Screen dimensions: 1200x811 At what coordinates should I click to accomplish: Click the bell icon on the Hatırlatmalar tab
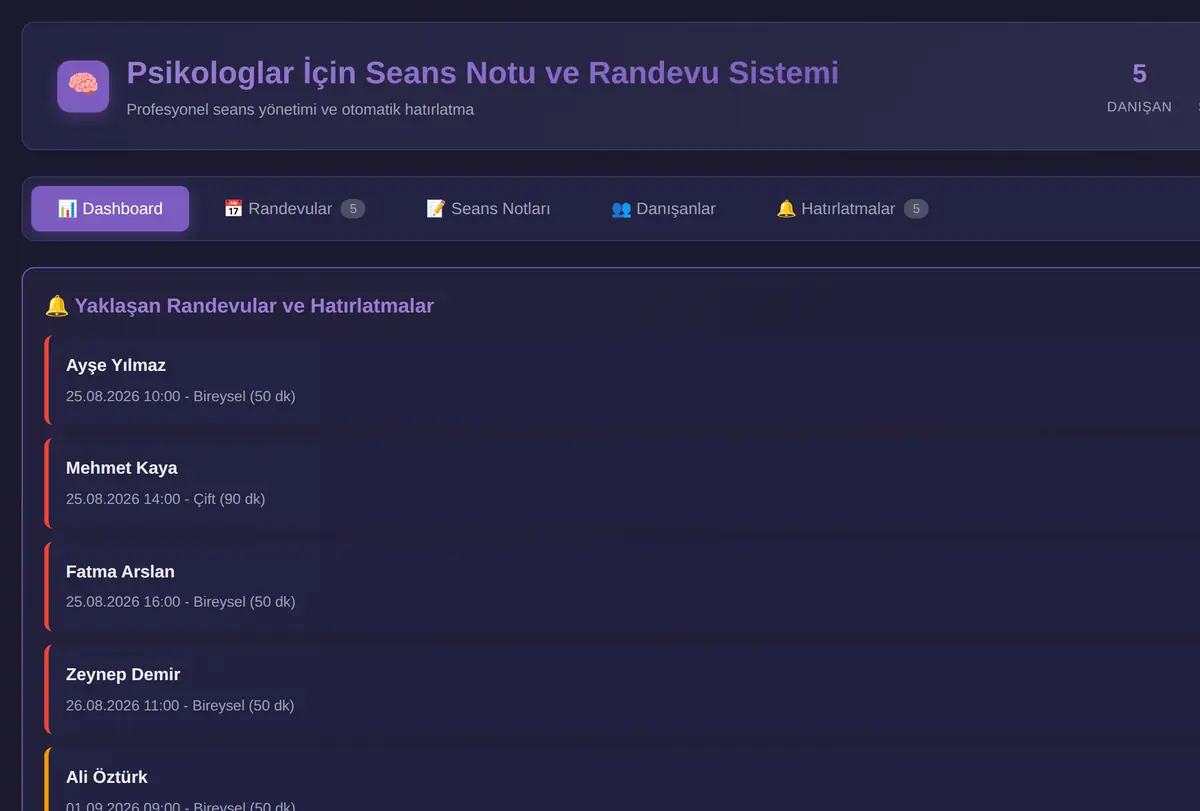(x=786, y=209)
